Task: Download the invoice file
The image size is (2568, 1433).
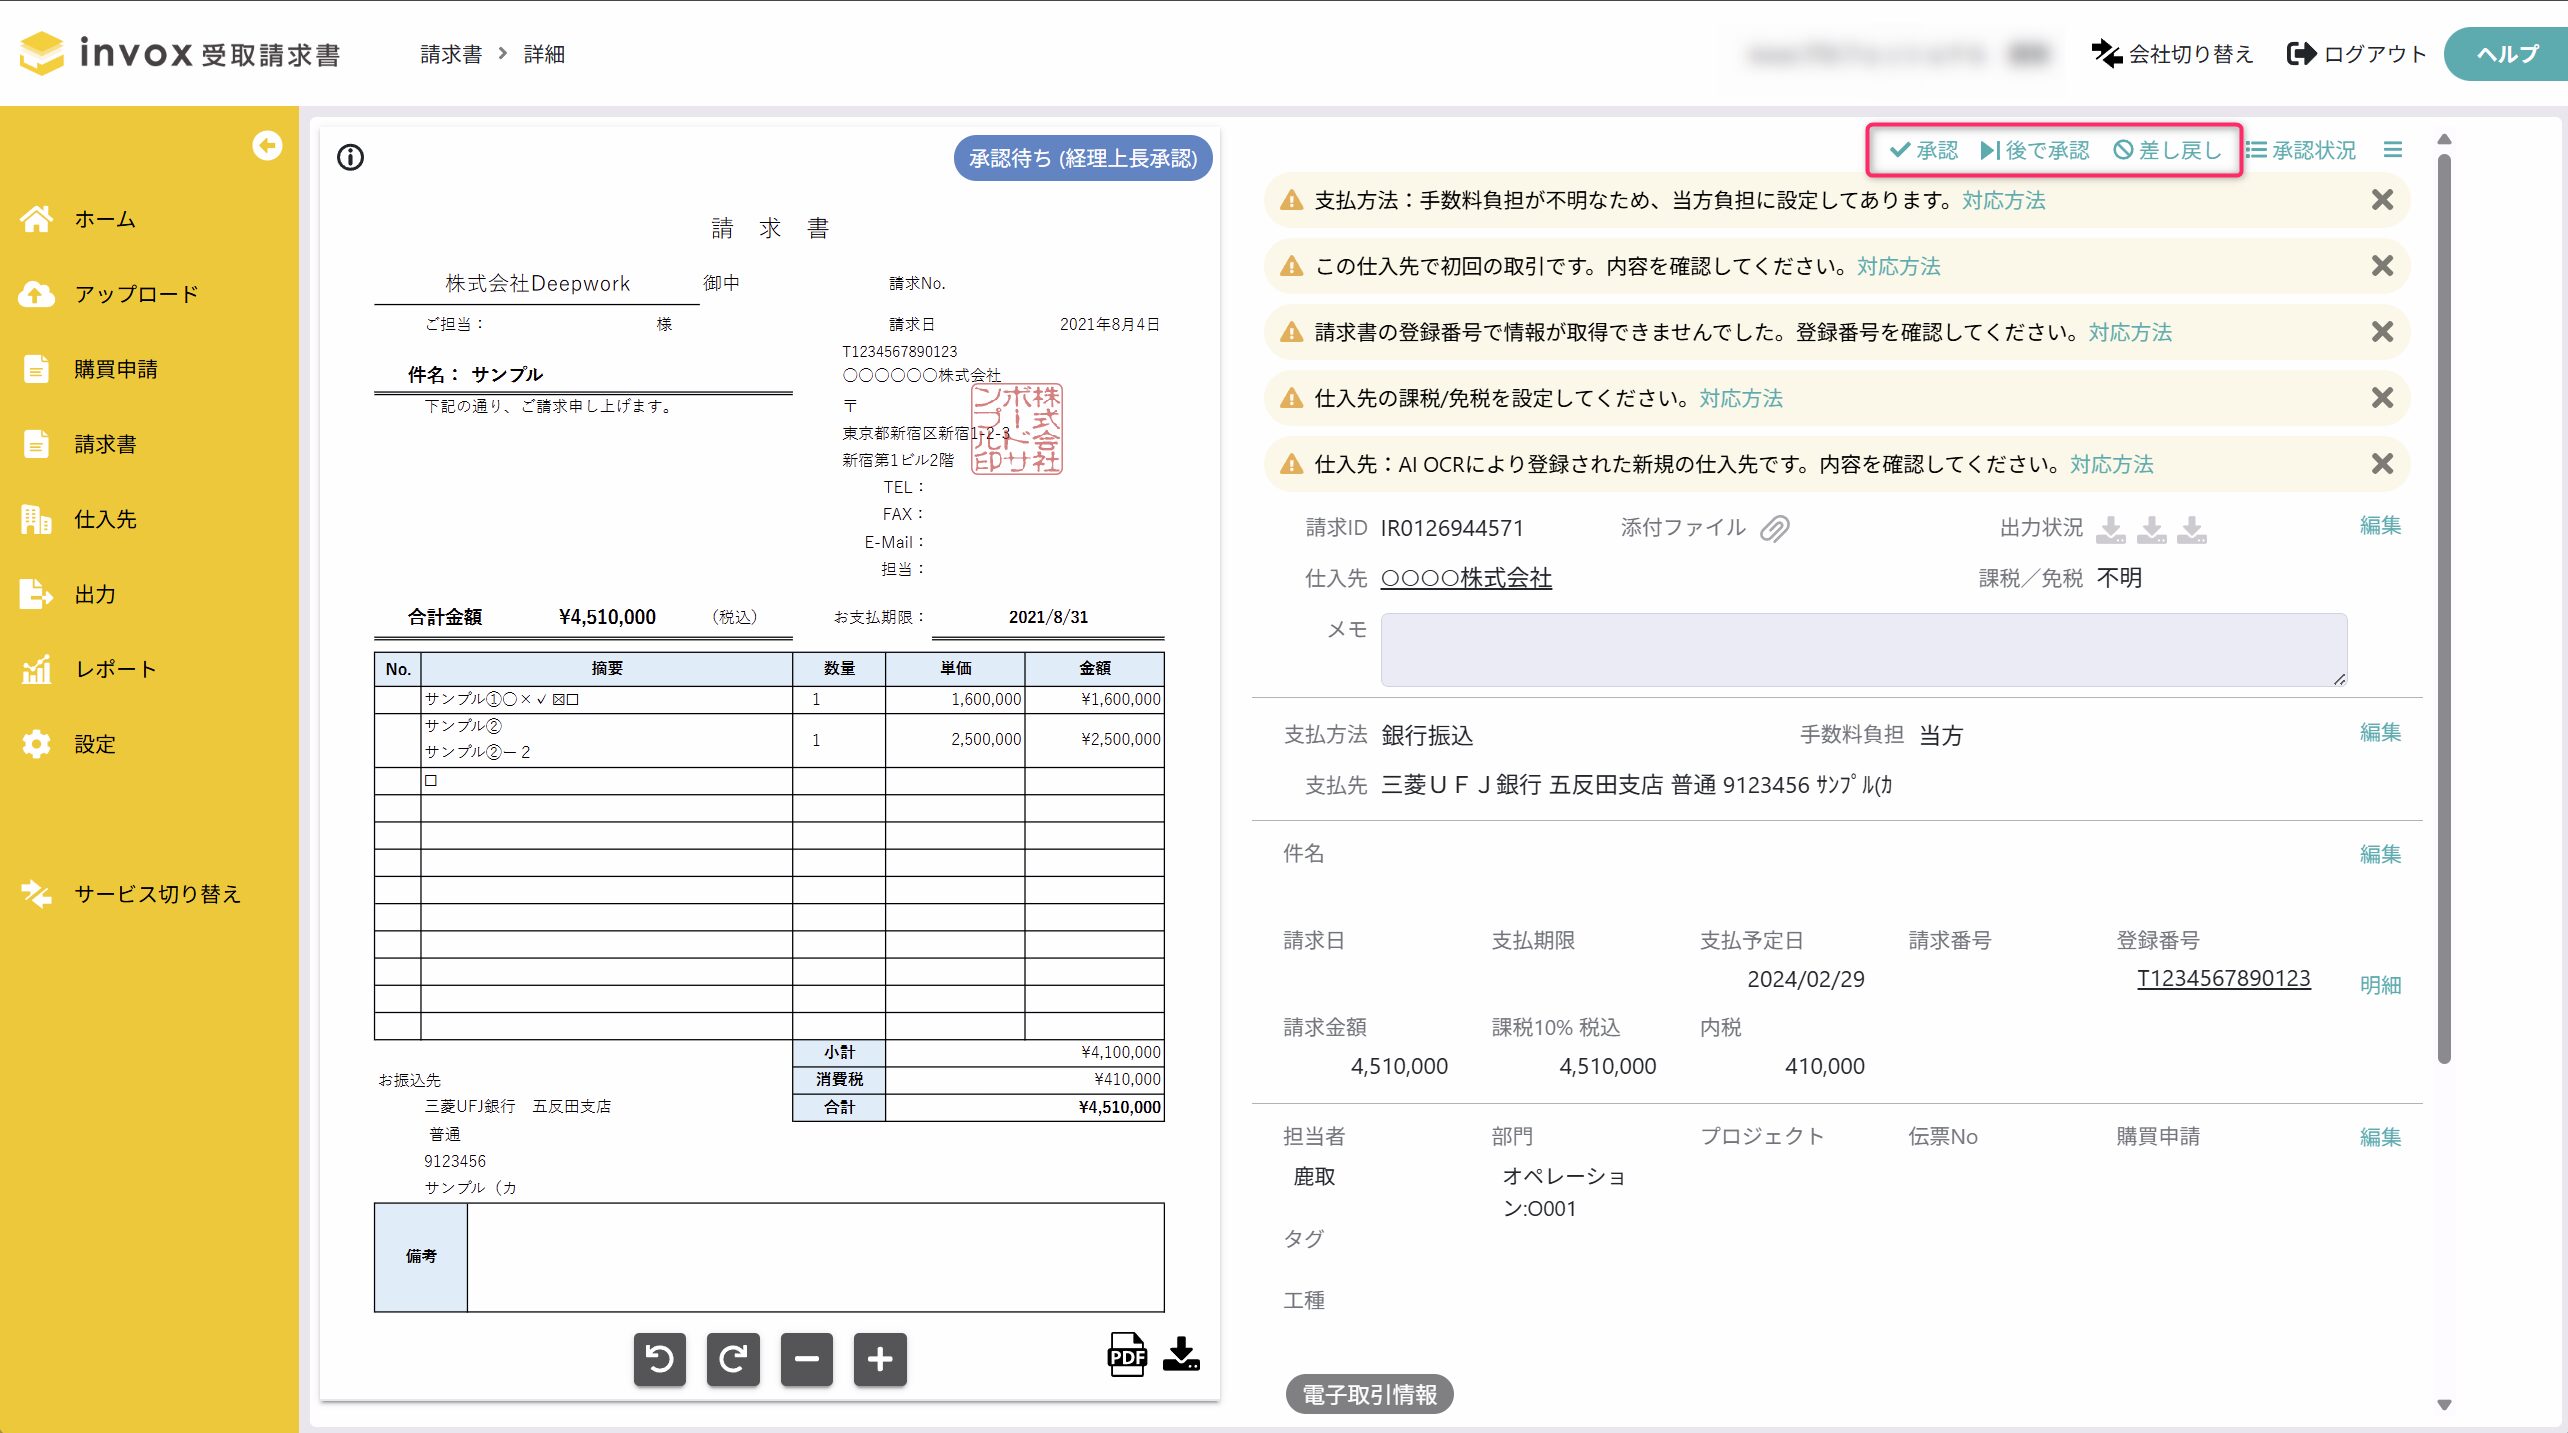Action: pos(1182,1354)
